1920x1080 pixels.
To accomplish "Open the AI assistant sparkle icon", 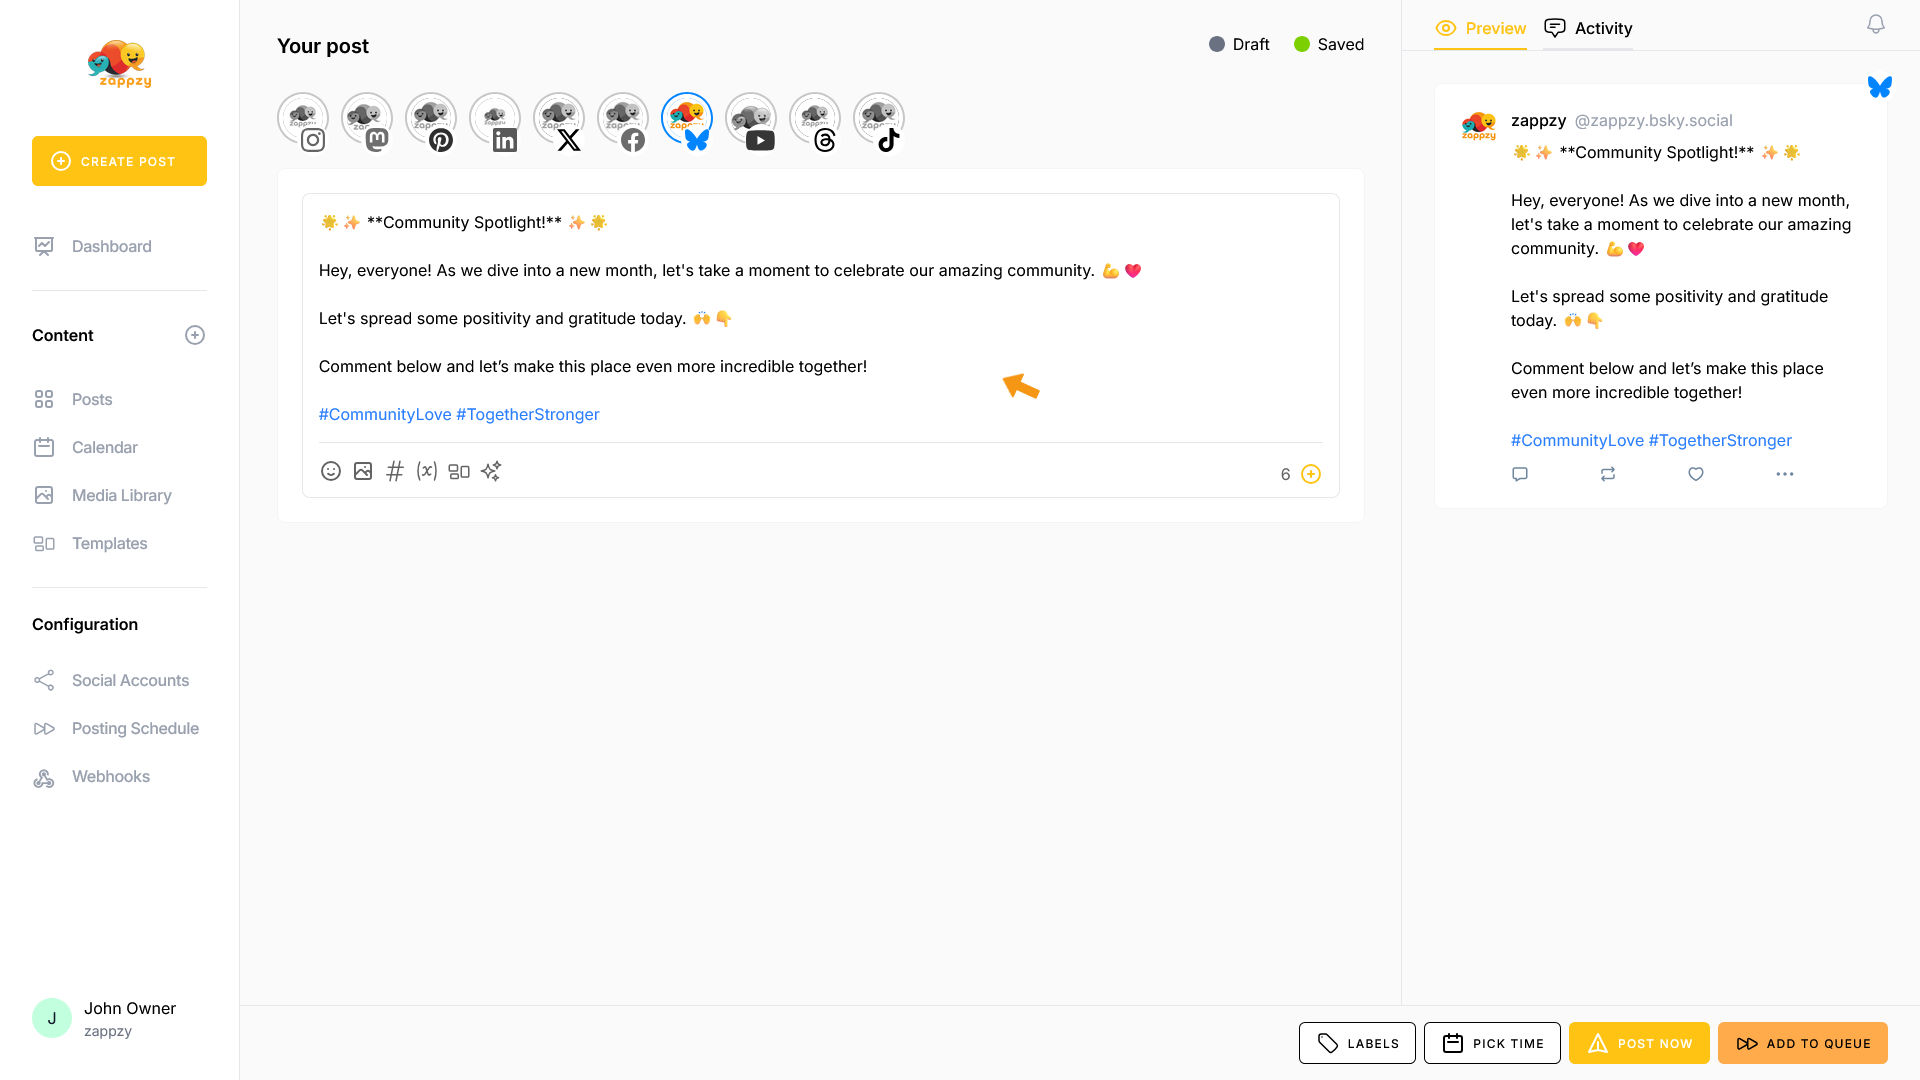I will [491, 471].
